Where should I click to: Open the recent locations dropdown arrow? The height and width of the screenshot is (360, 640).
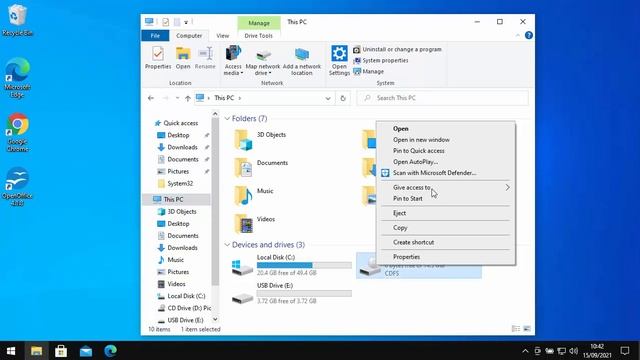[x=177, y=98]
